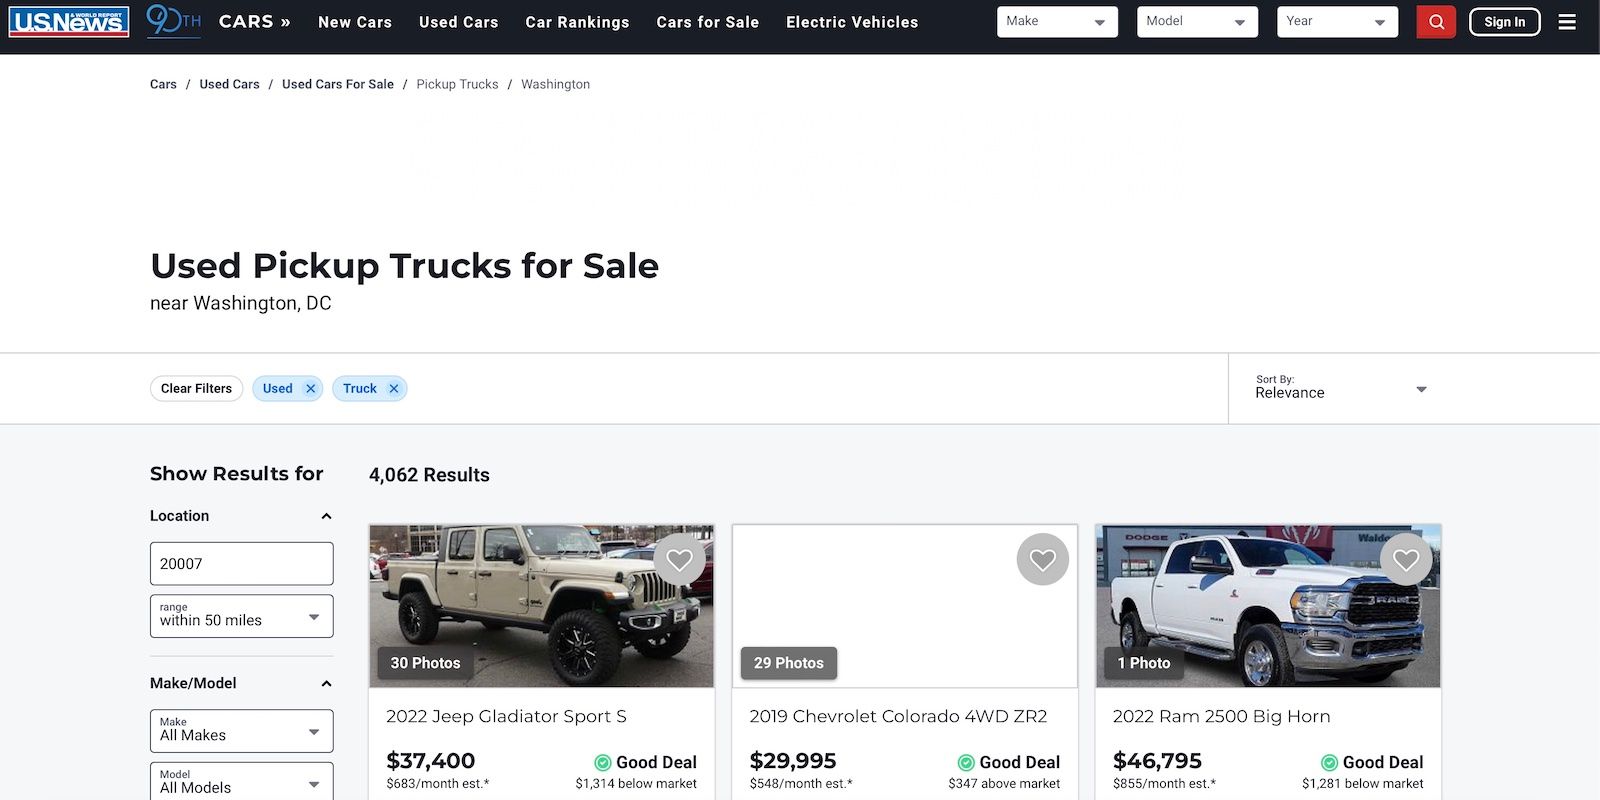Click the Good Deal checkmark on the Ram 2500
This screenshot has width=1600, height=800.
pyautogui.click(x=1329, y=762)
